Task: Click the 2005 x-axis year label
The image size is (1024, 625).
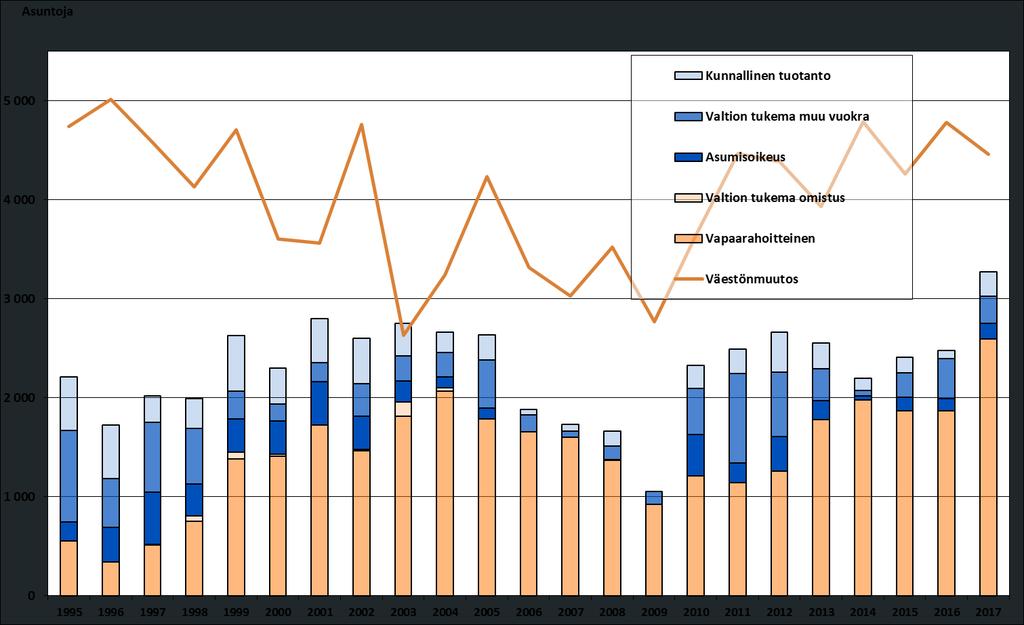Action: [x=487, y=613]
